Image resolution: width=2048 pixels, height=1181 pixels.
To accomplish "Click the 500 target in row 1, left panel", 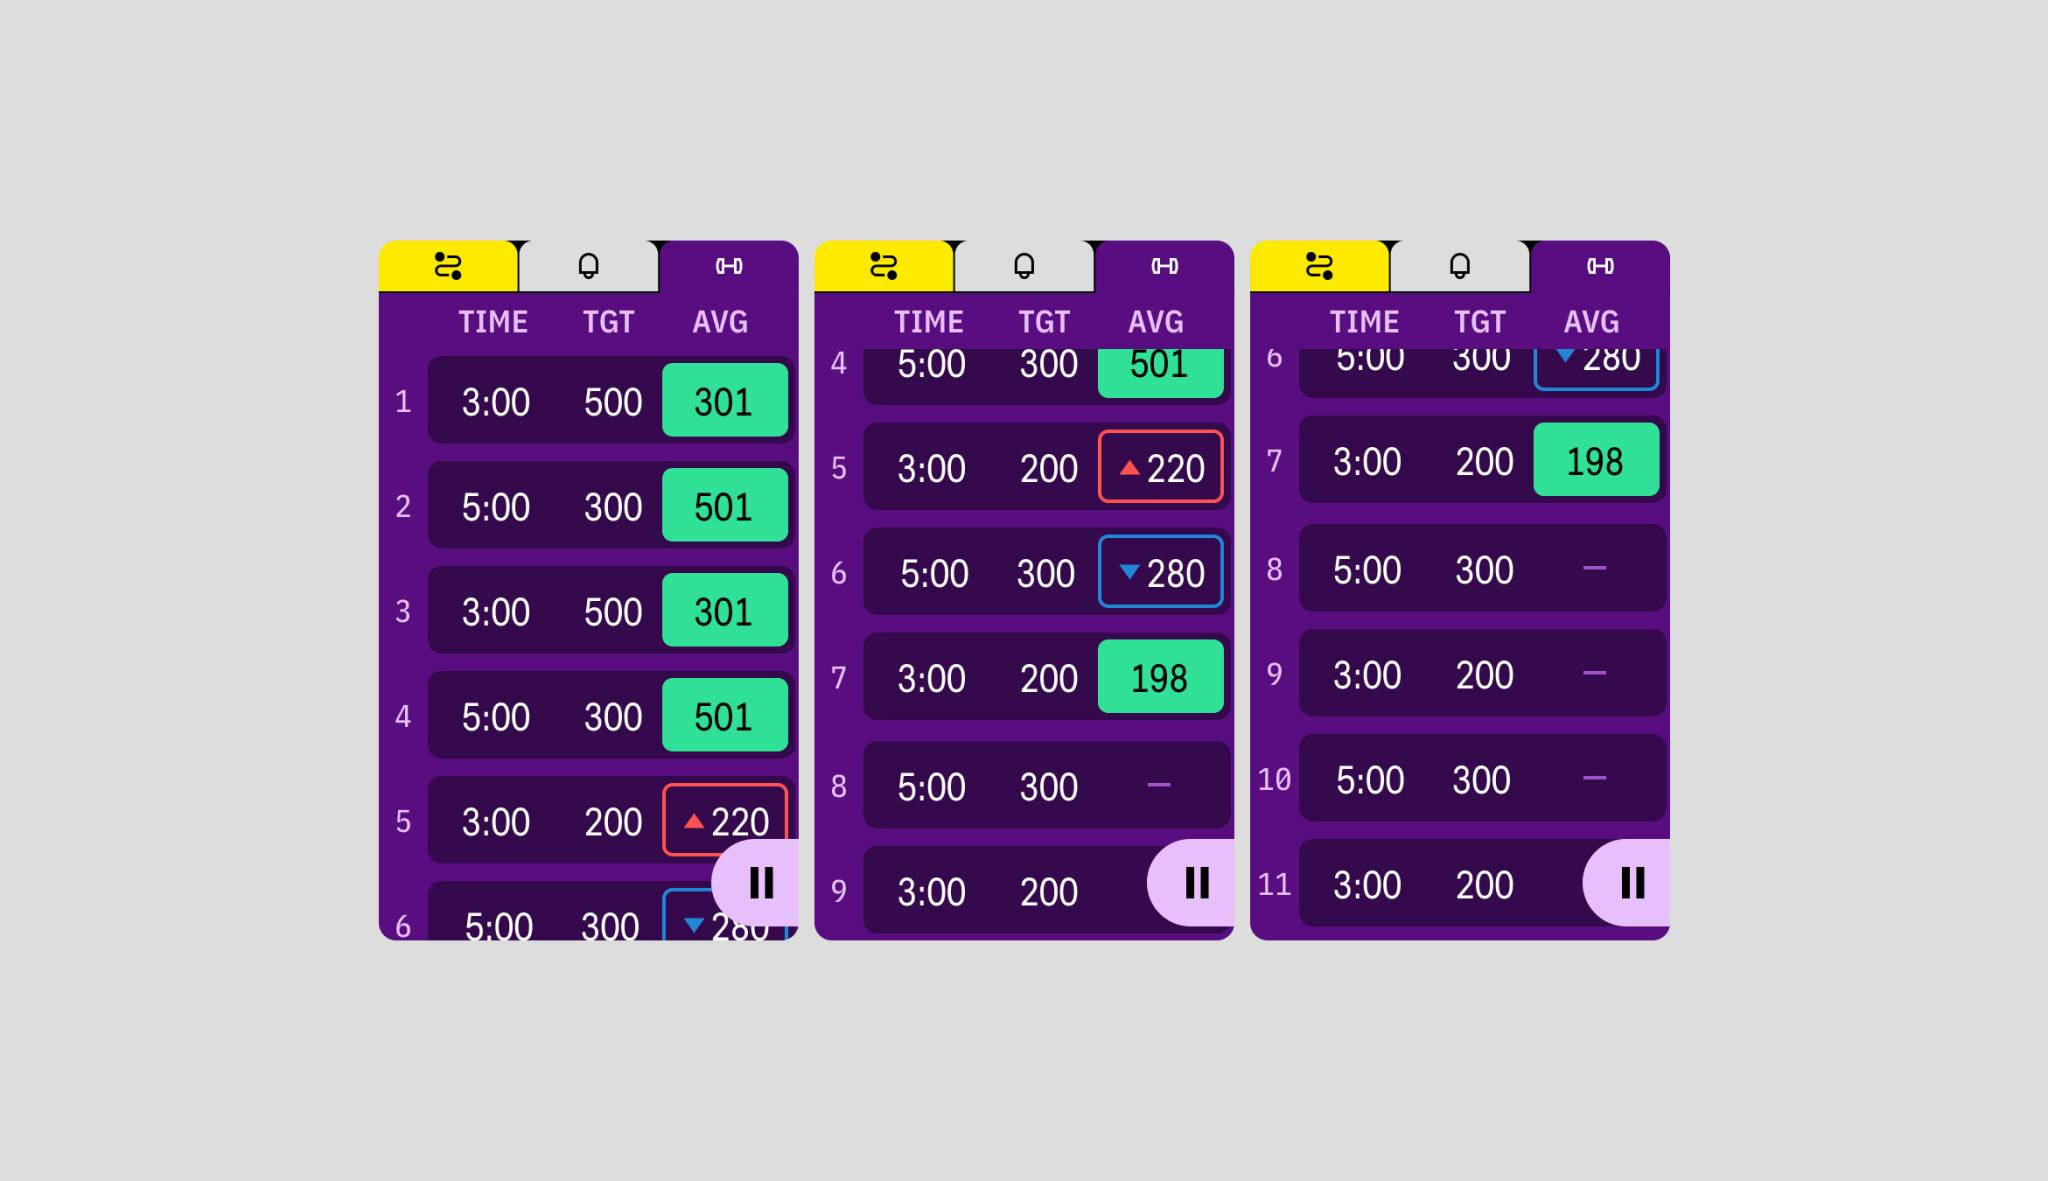I will 613,402.
